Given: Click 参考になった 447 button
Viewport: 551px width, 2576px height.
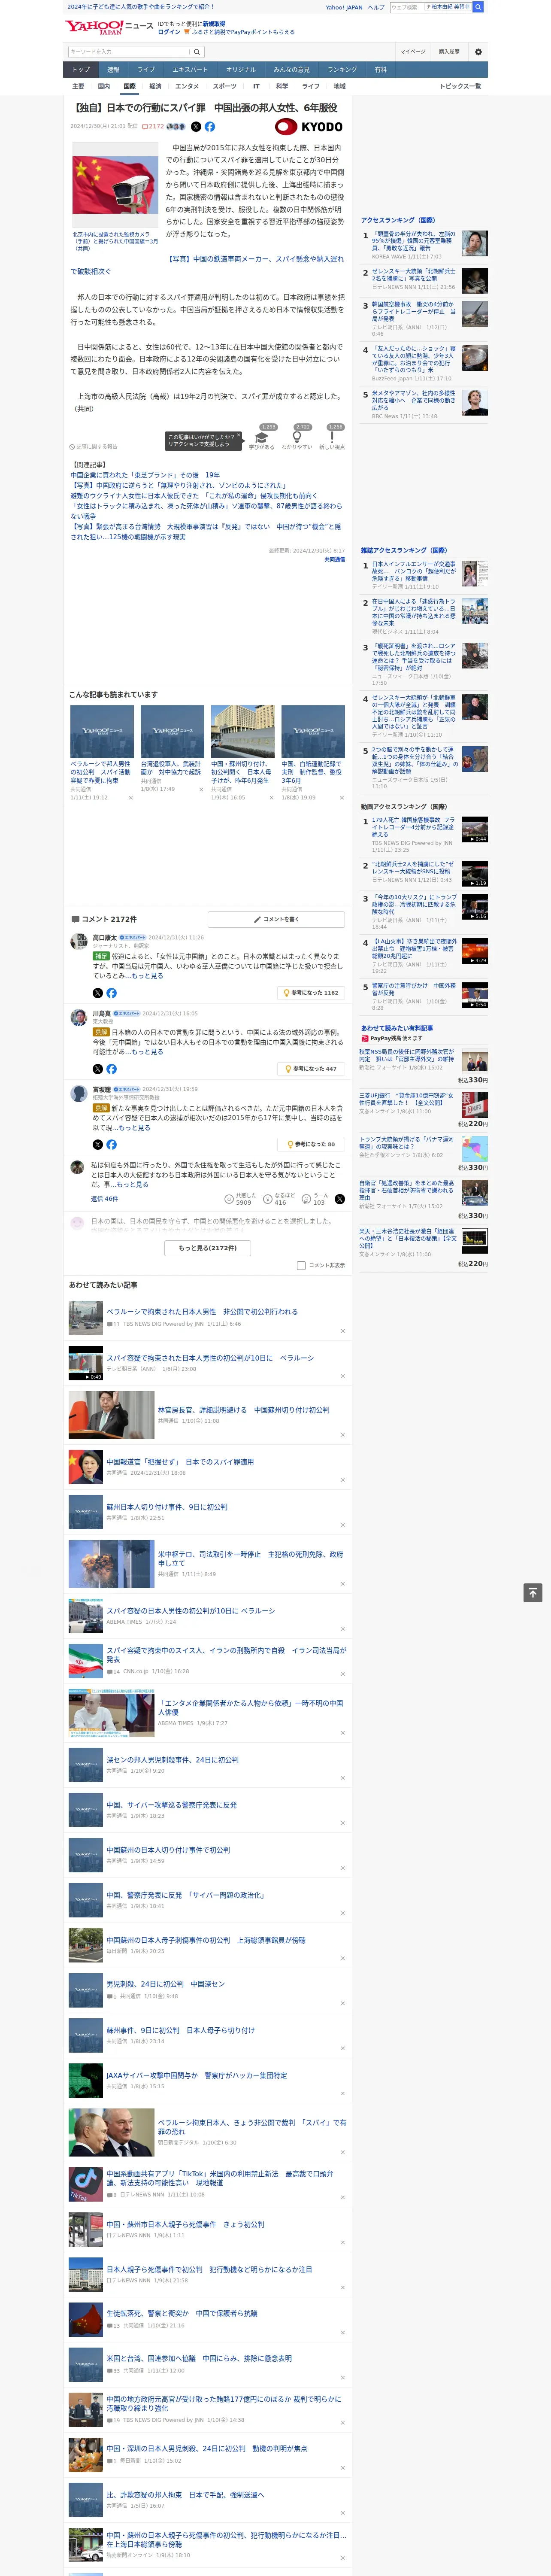Looking at the screenshot, I should 311,1069.
